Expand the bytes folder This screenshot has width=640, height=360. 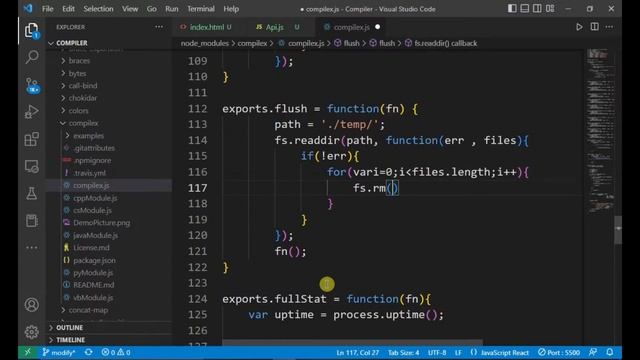(x=77, y=73)
